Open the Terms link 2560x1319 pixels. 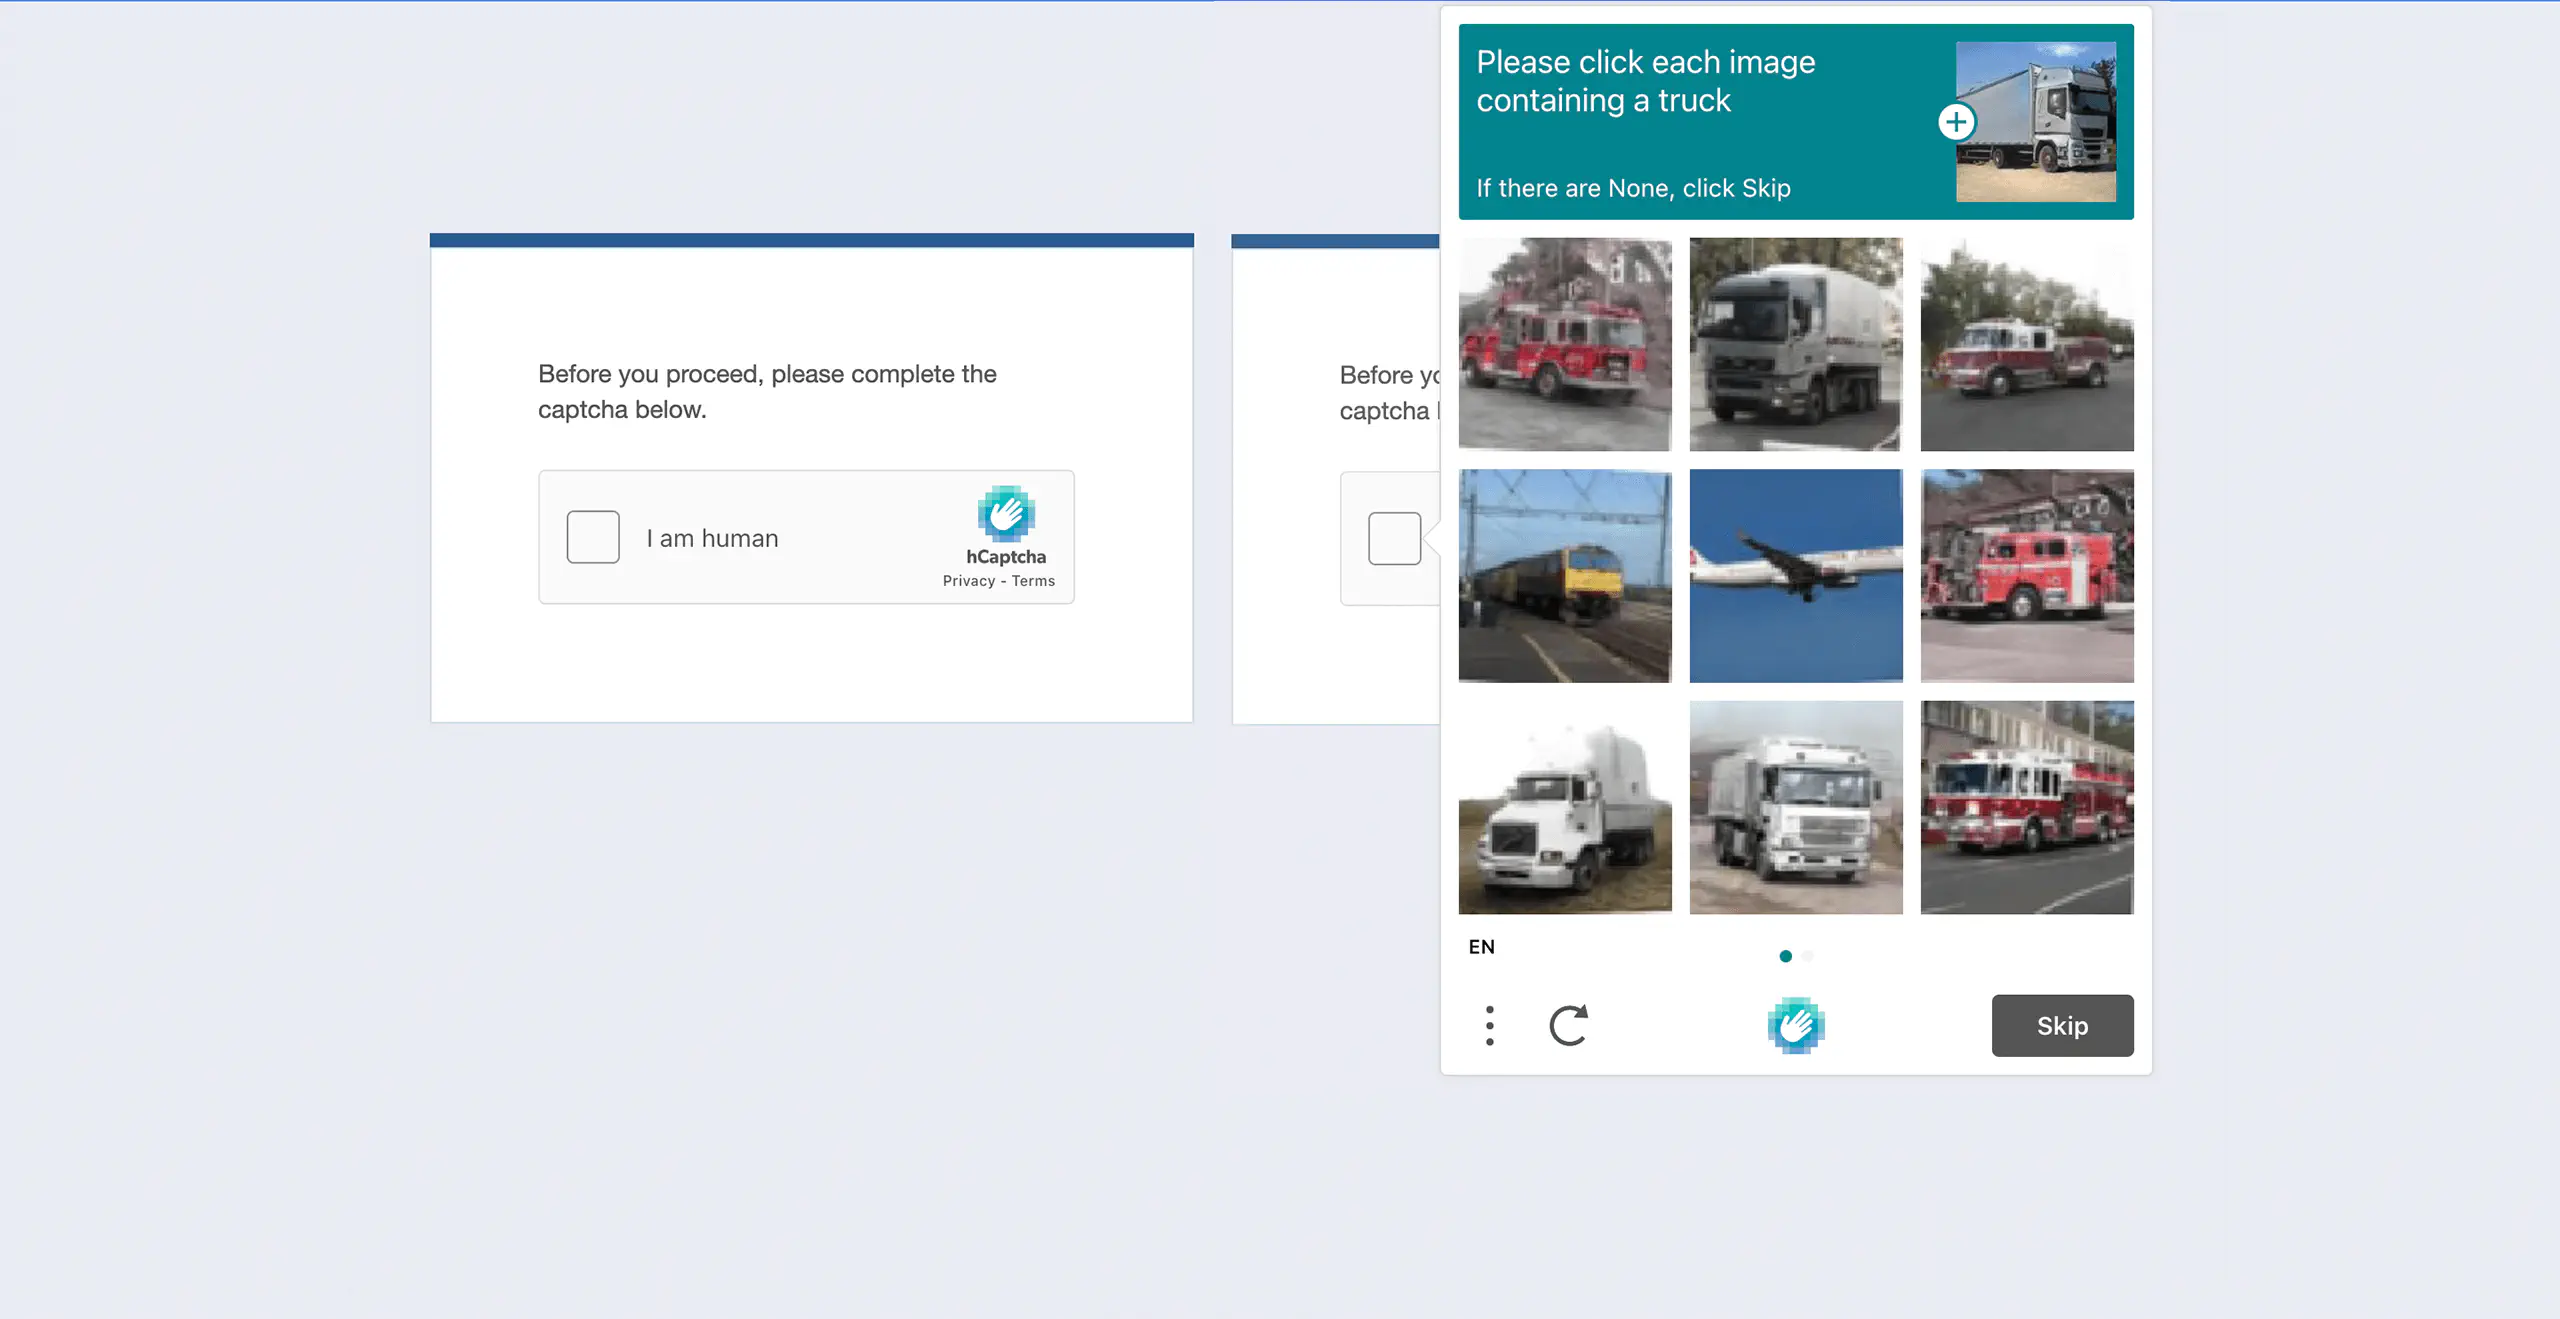pos(1033,581)
